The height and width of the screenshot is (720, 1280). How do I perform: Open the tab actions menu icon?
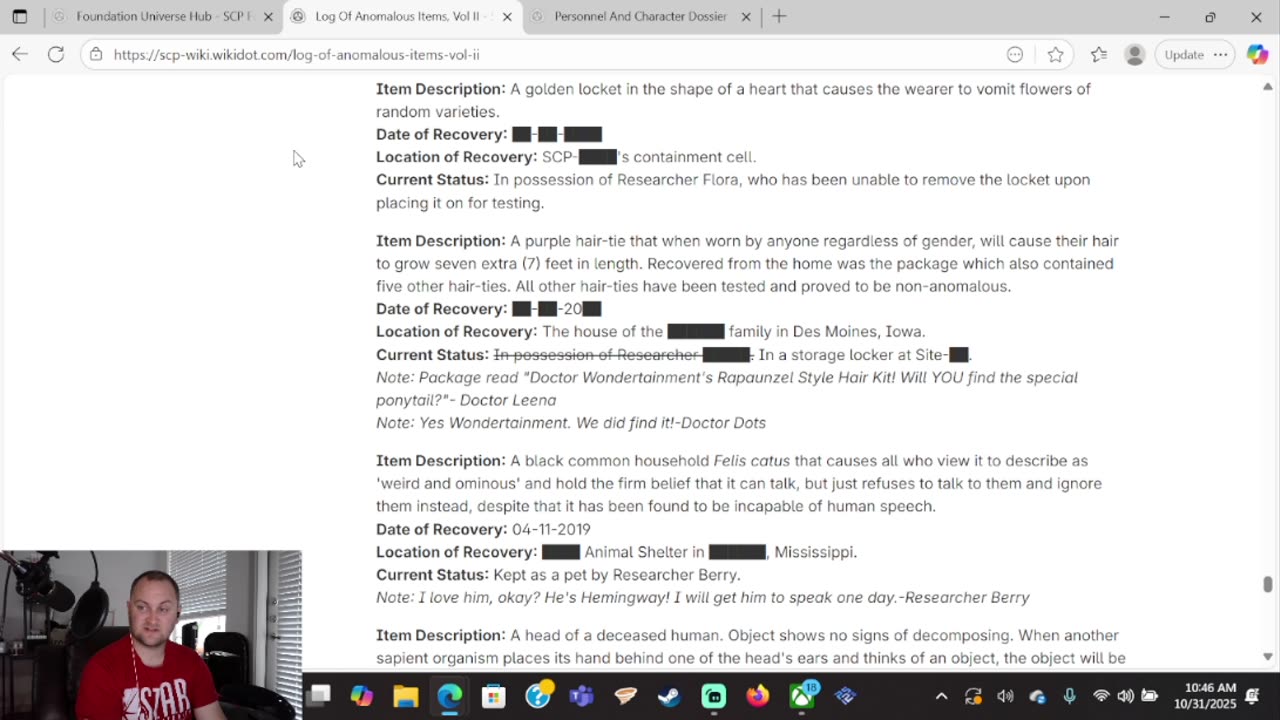pyautogui.click(x=20, y=17)
